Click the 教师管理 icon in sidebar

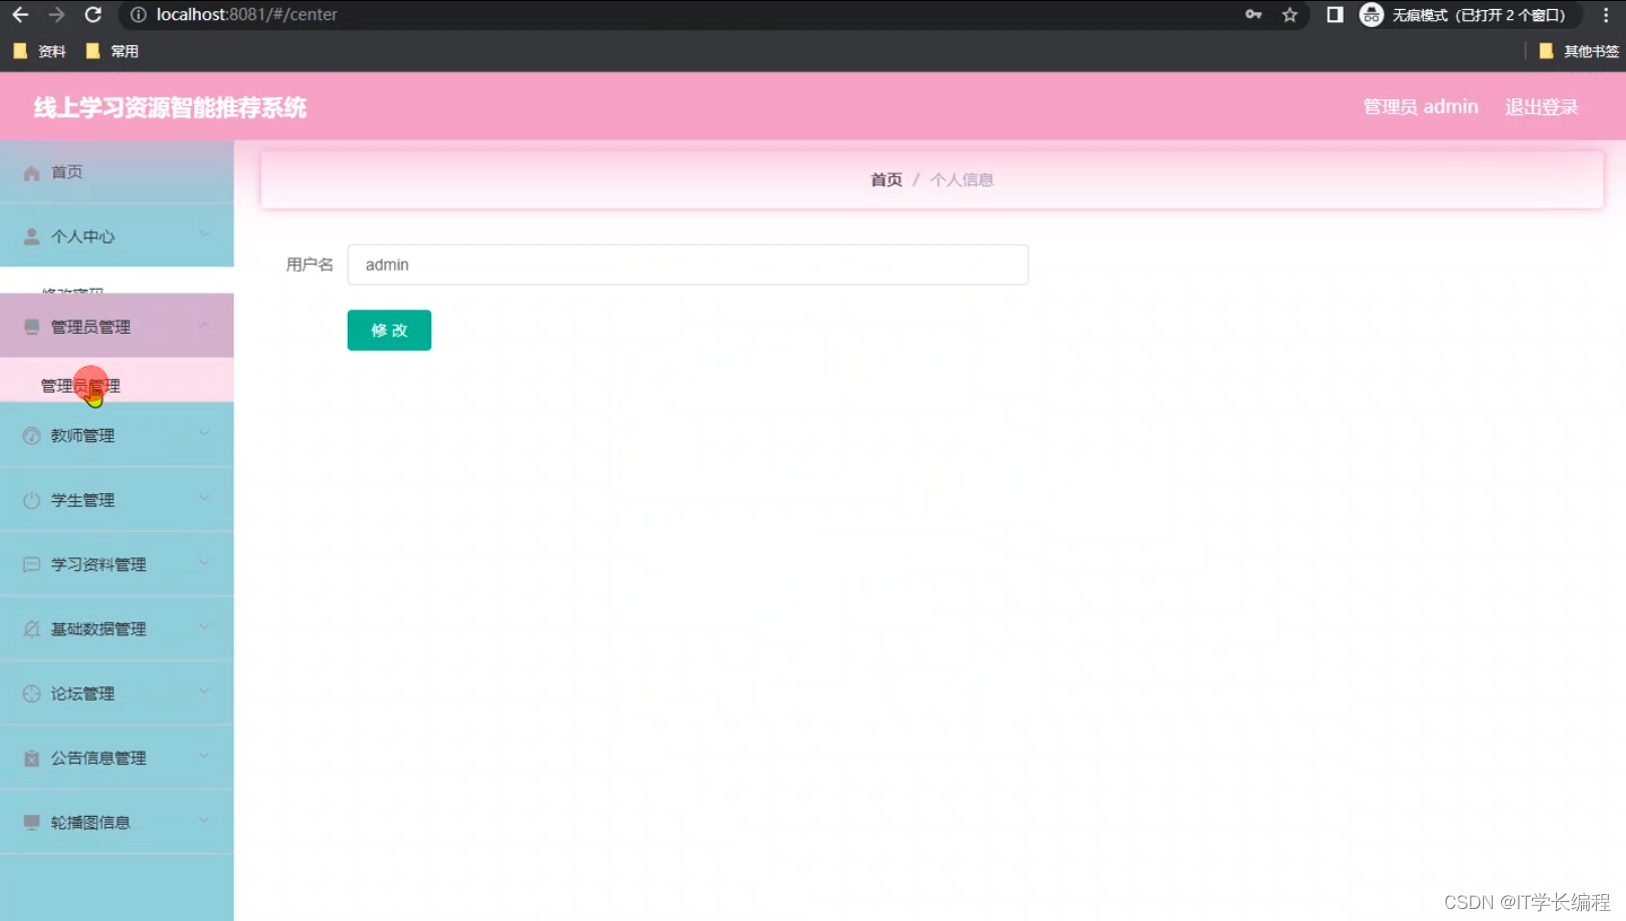[x=30, y=435]
